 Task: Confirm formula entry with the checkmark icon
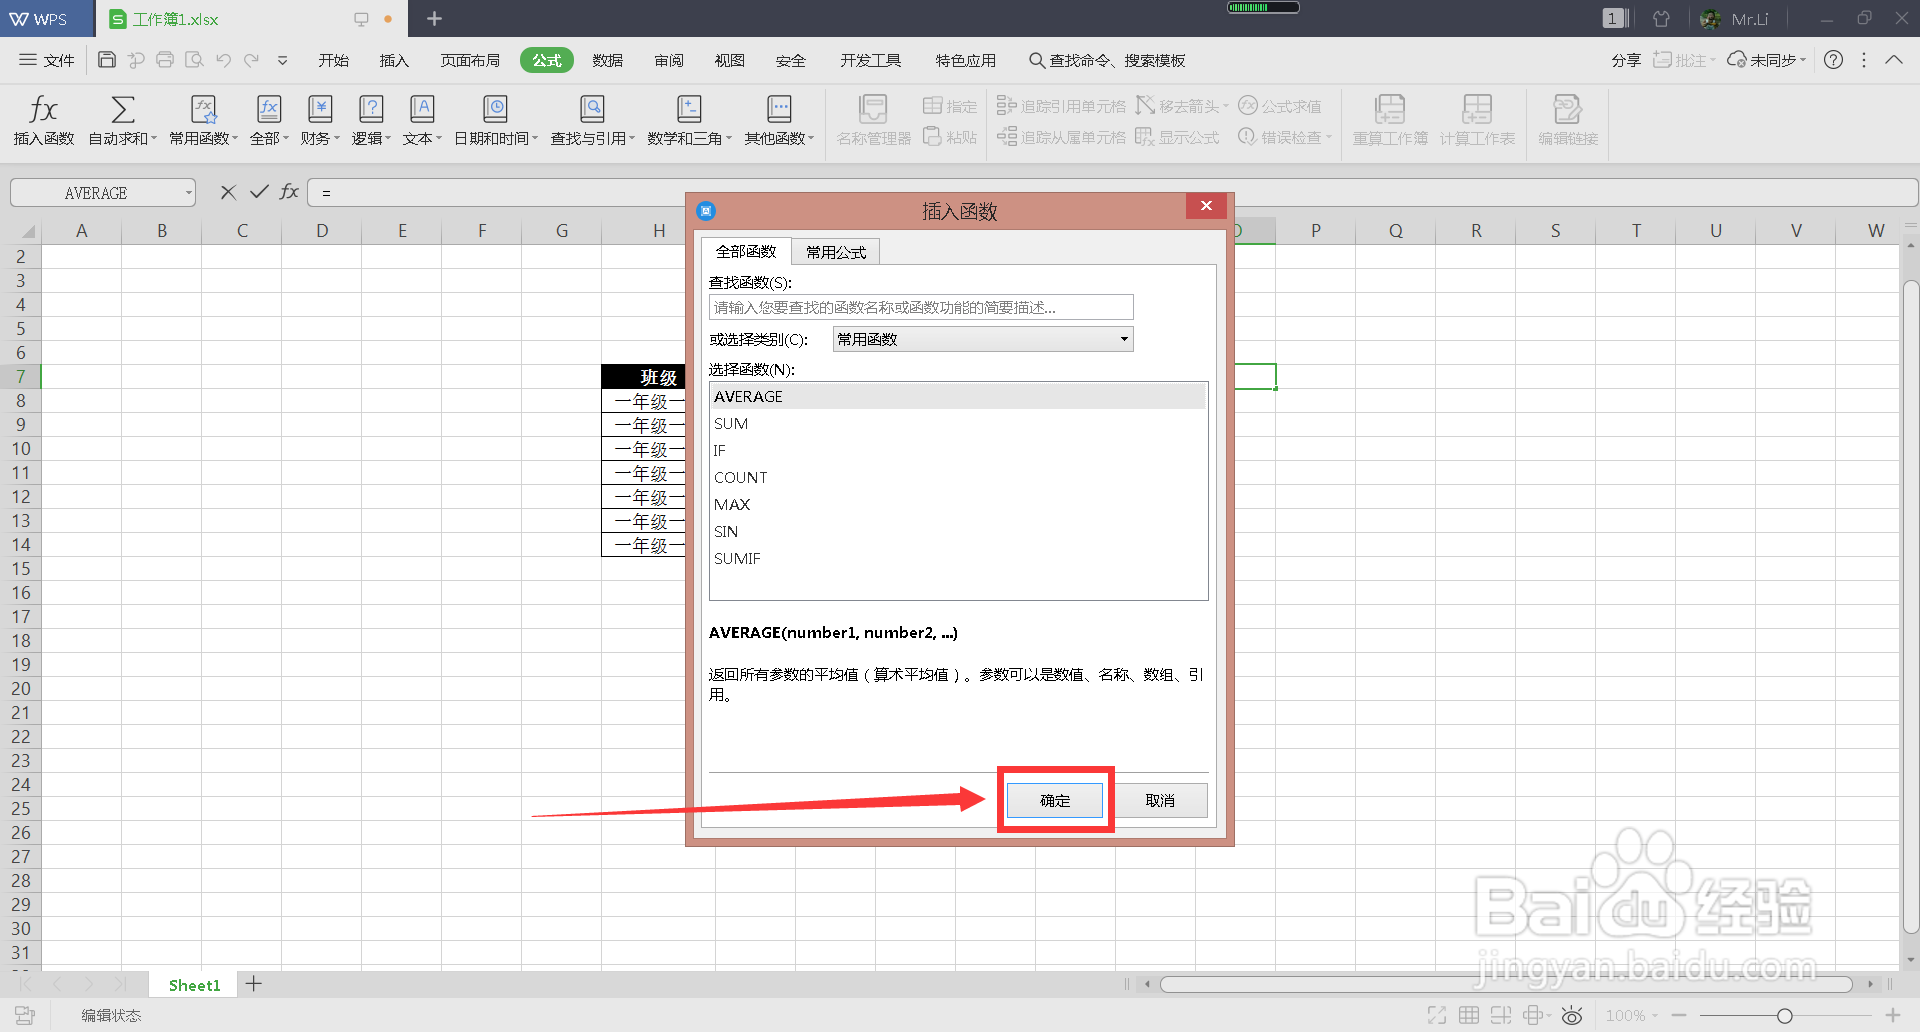[x=259, y=192]
